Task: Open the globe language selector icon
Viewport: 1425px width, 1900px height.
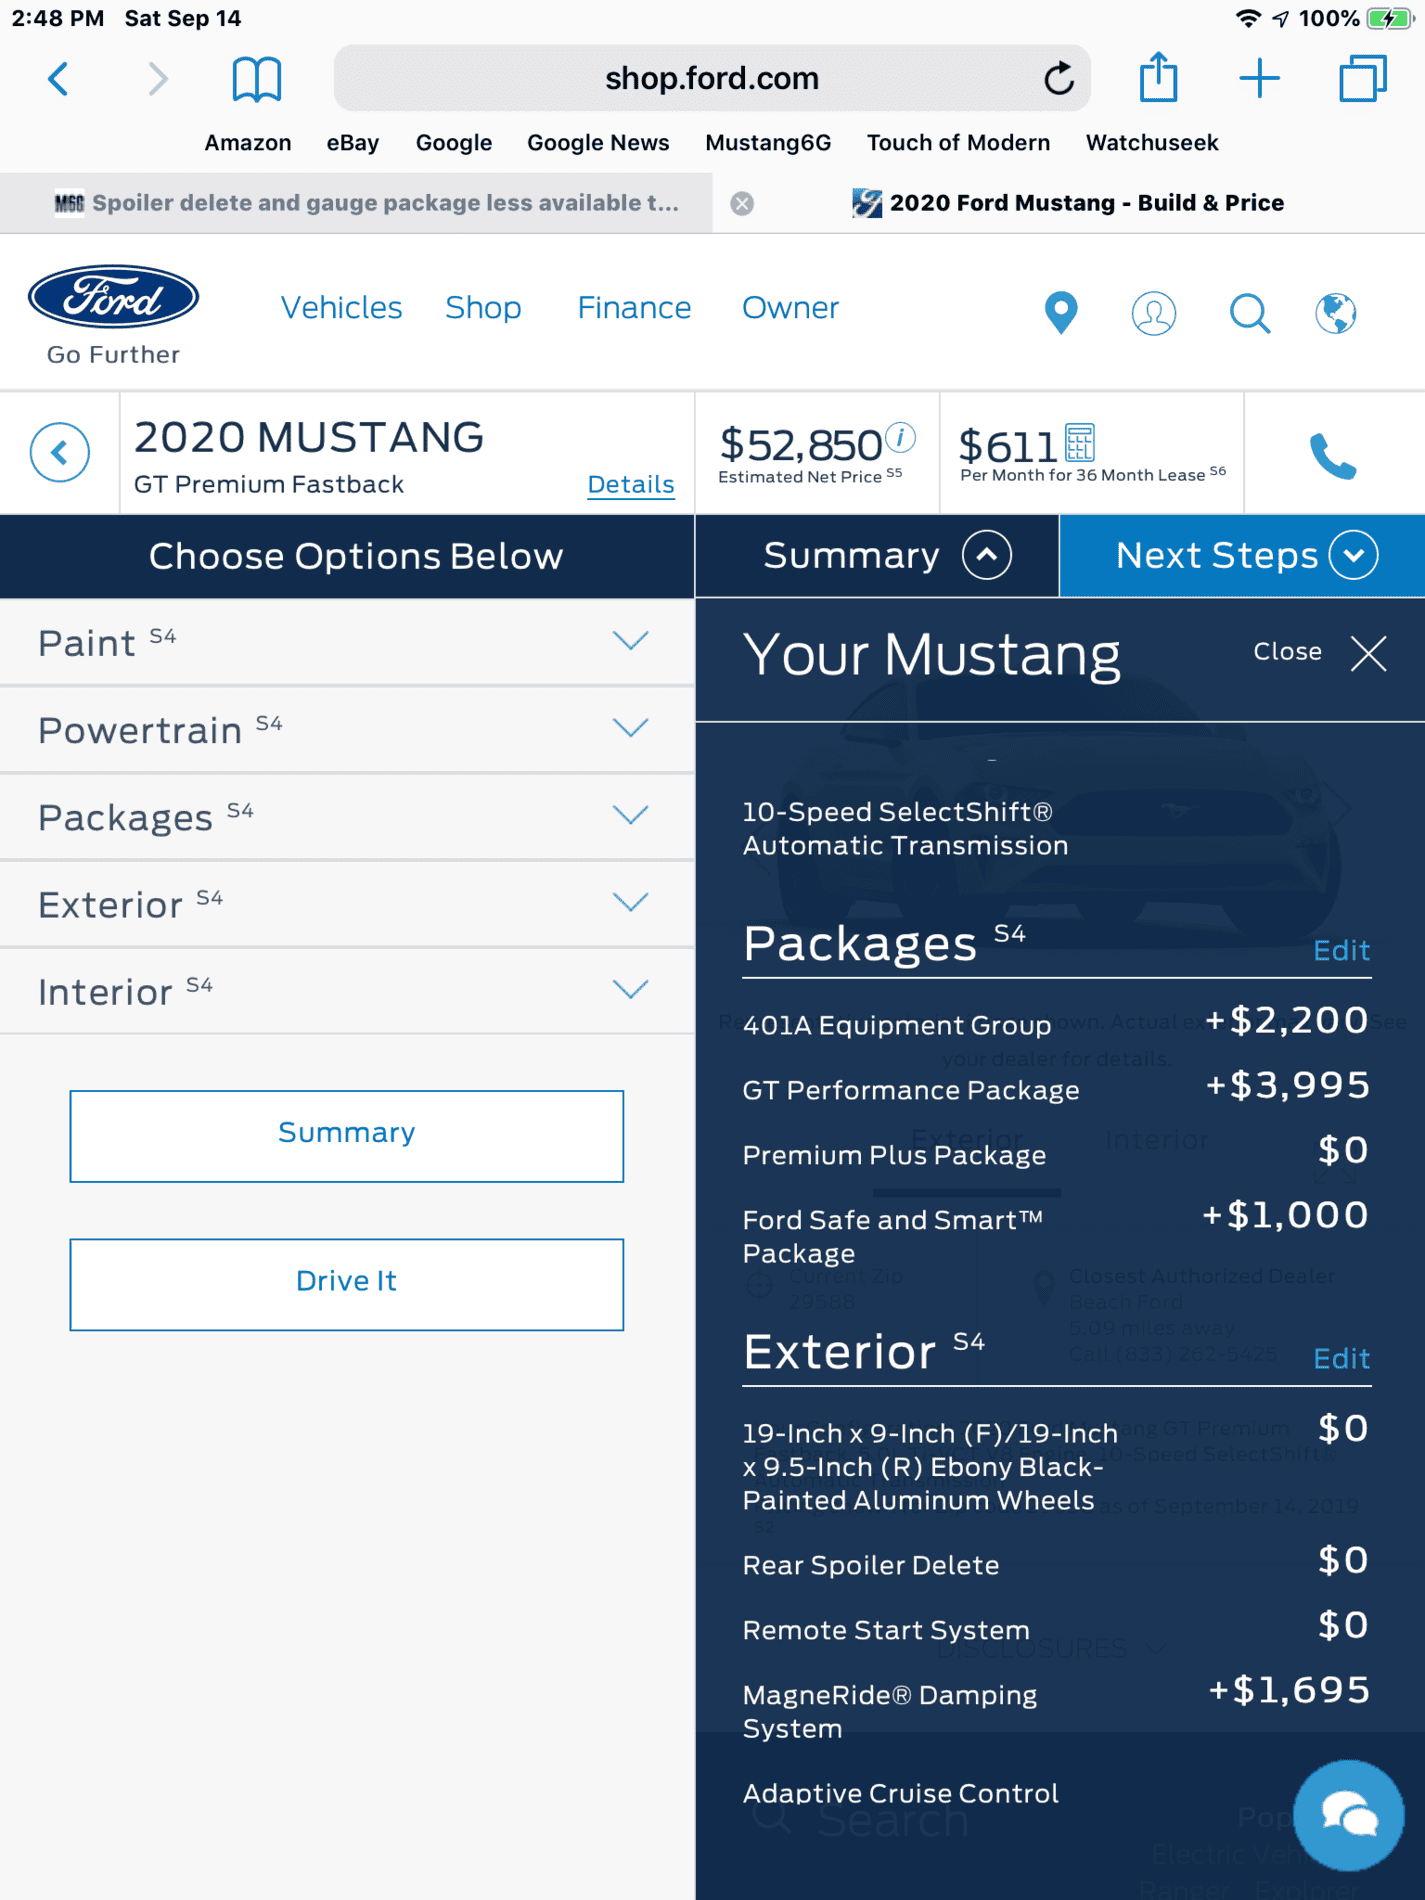Action: pyautogui.click(x=1336, y=313)
